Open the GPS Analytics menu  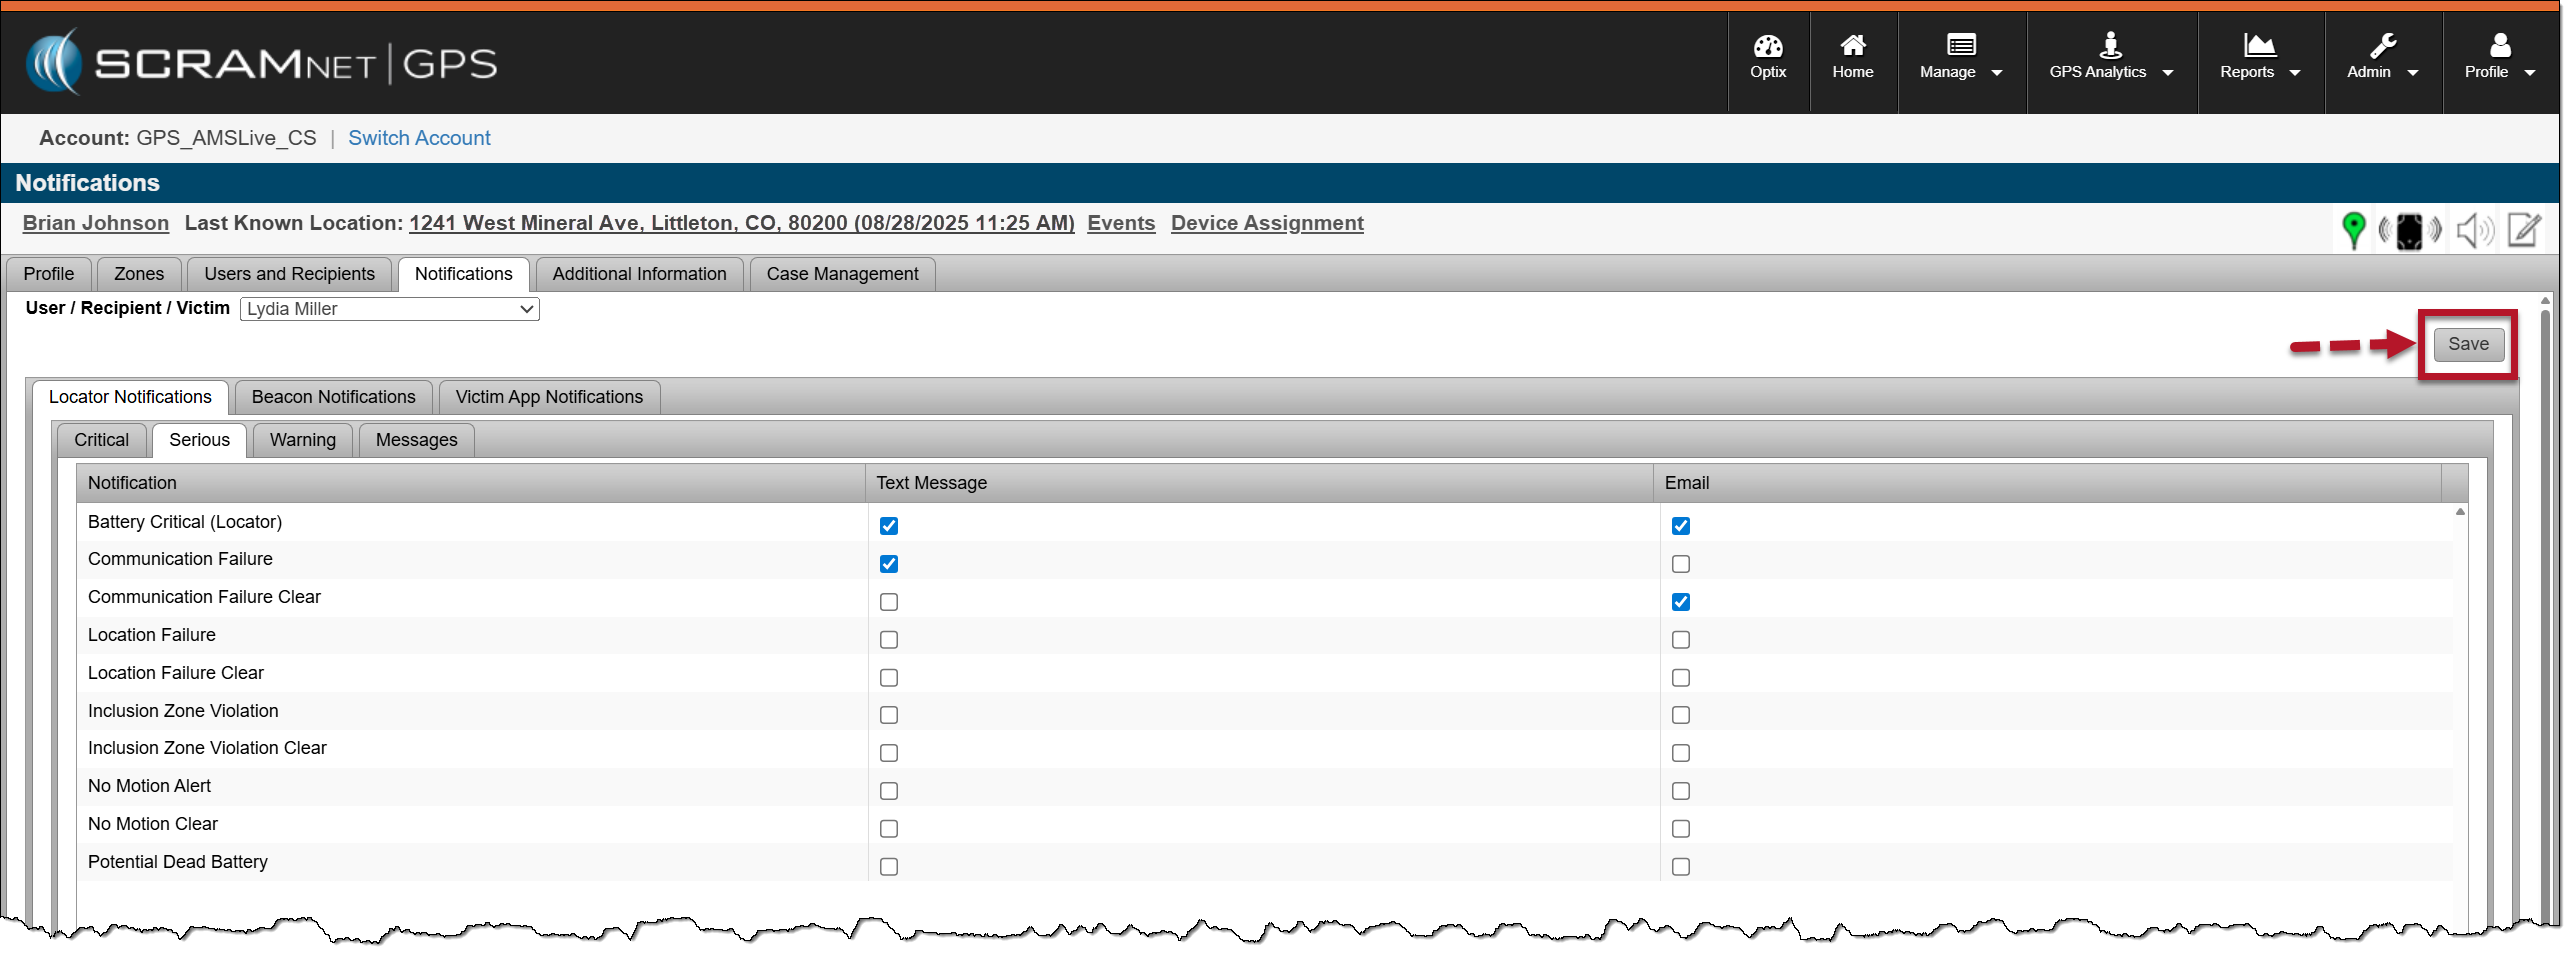coord(2110,58)
